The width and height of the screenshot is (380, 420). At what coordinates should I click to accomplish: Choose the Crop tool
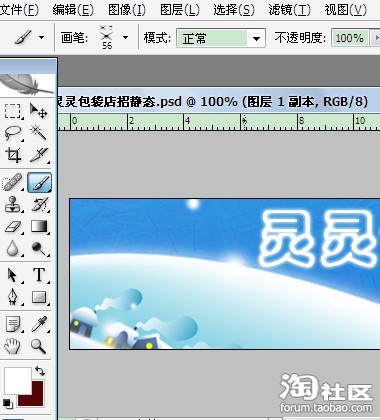click(x=13, y=155)
